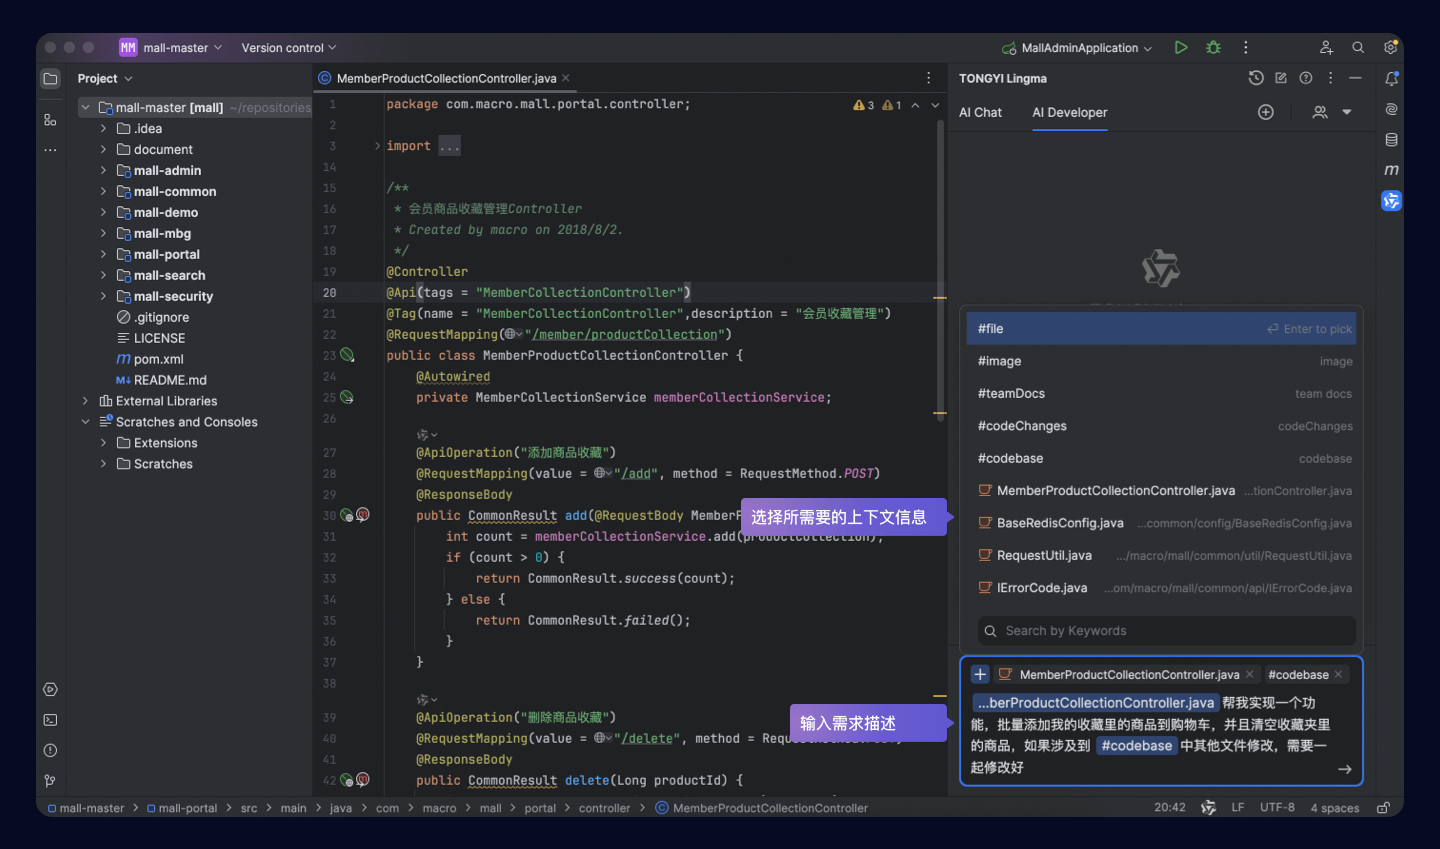The image size is (1440, 849).
Task: Open the Database tool window icon
Action: pyautogui.click(x=1391, y=140)
